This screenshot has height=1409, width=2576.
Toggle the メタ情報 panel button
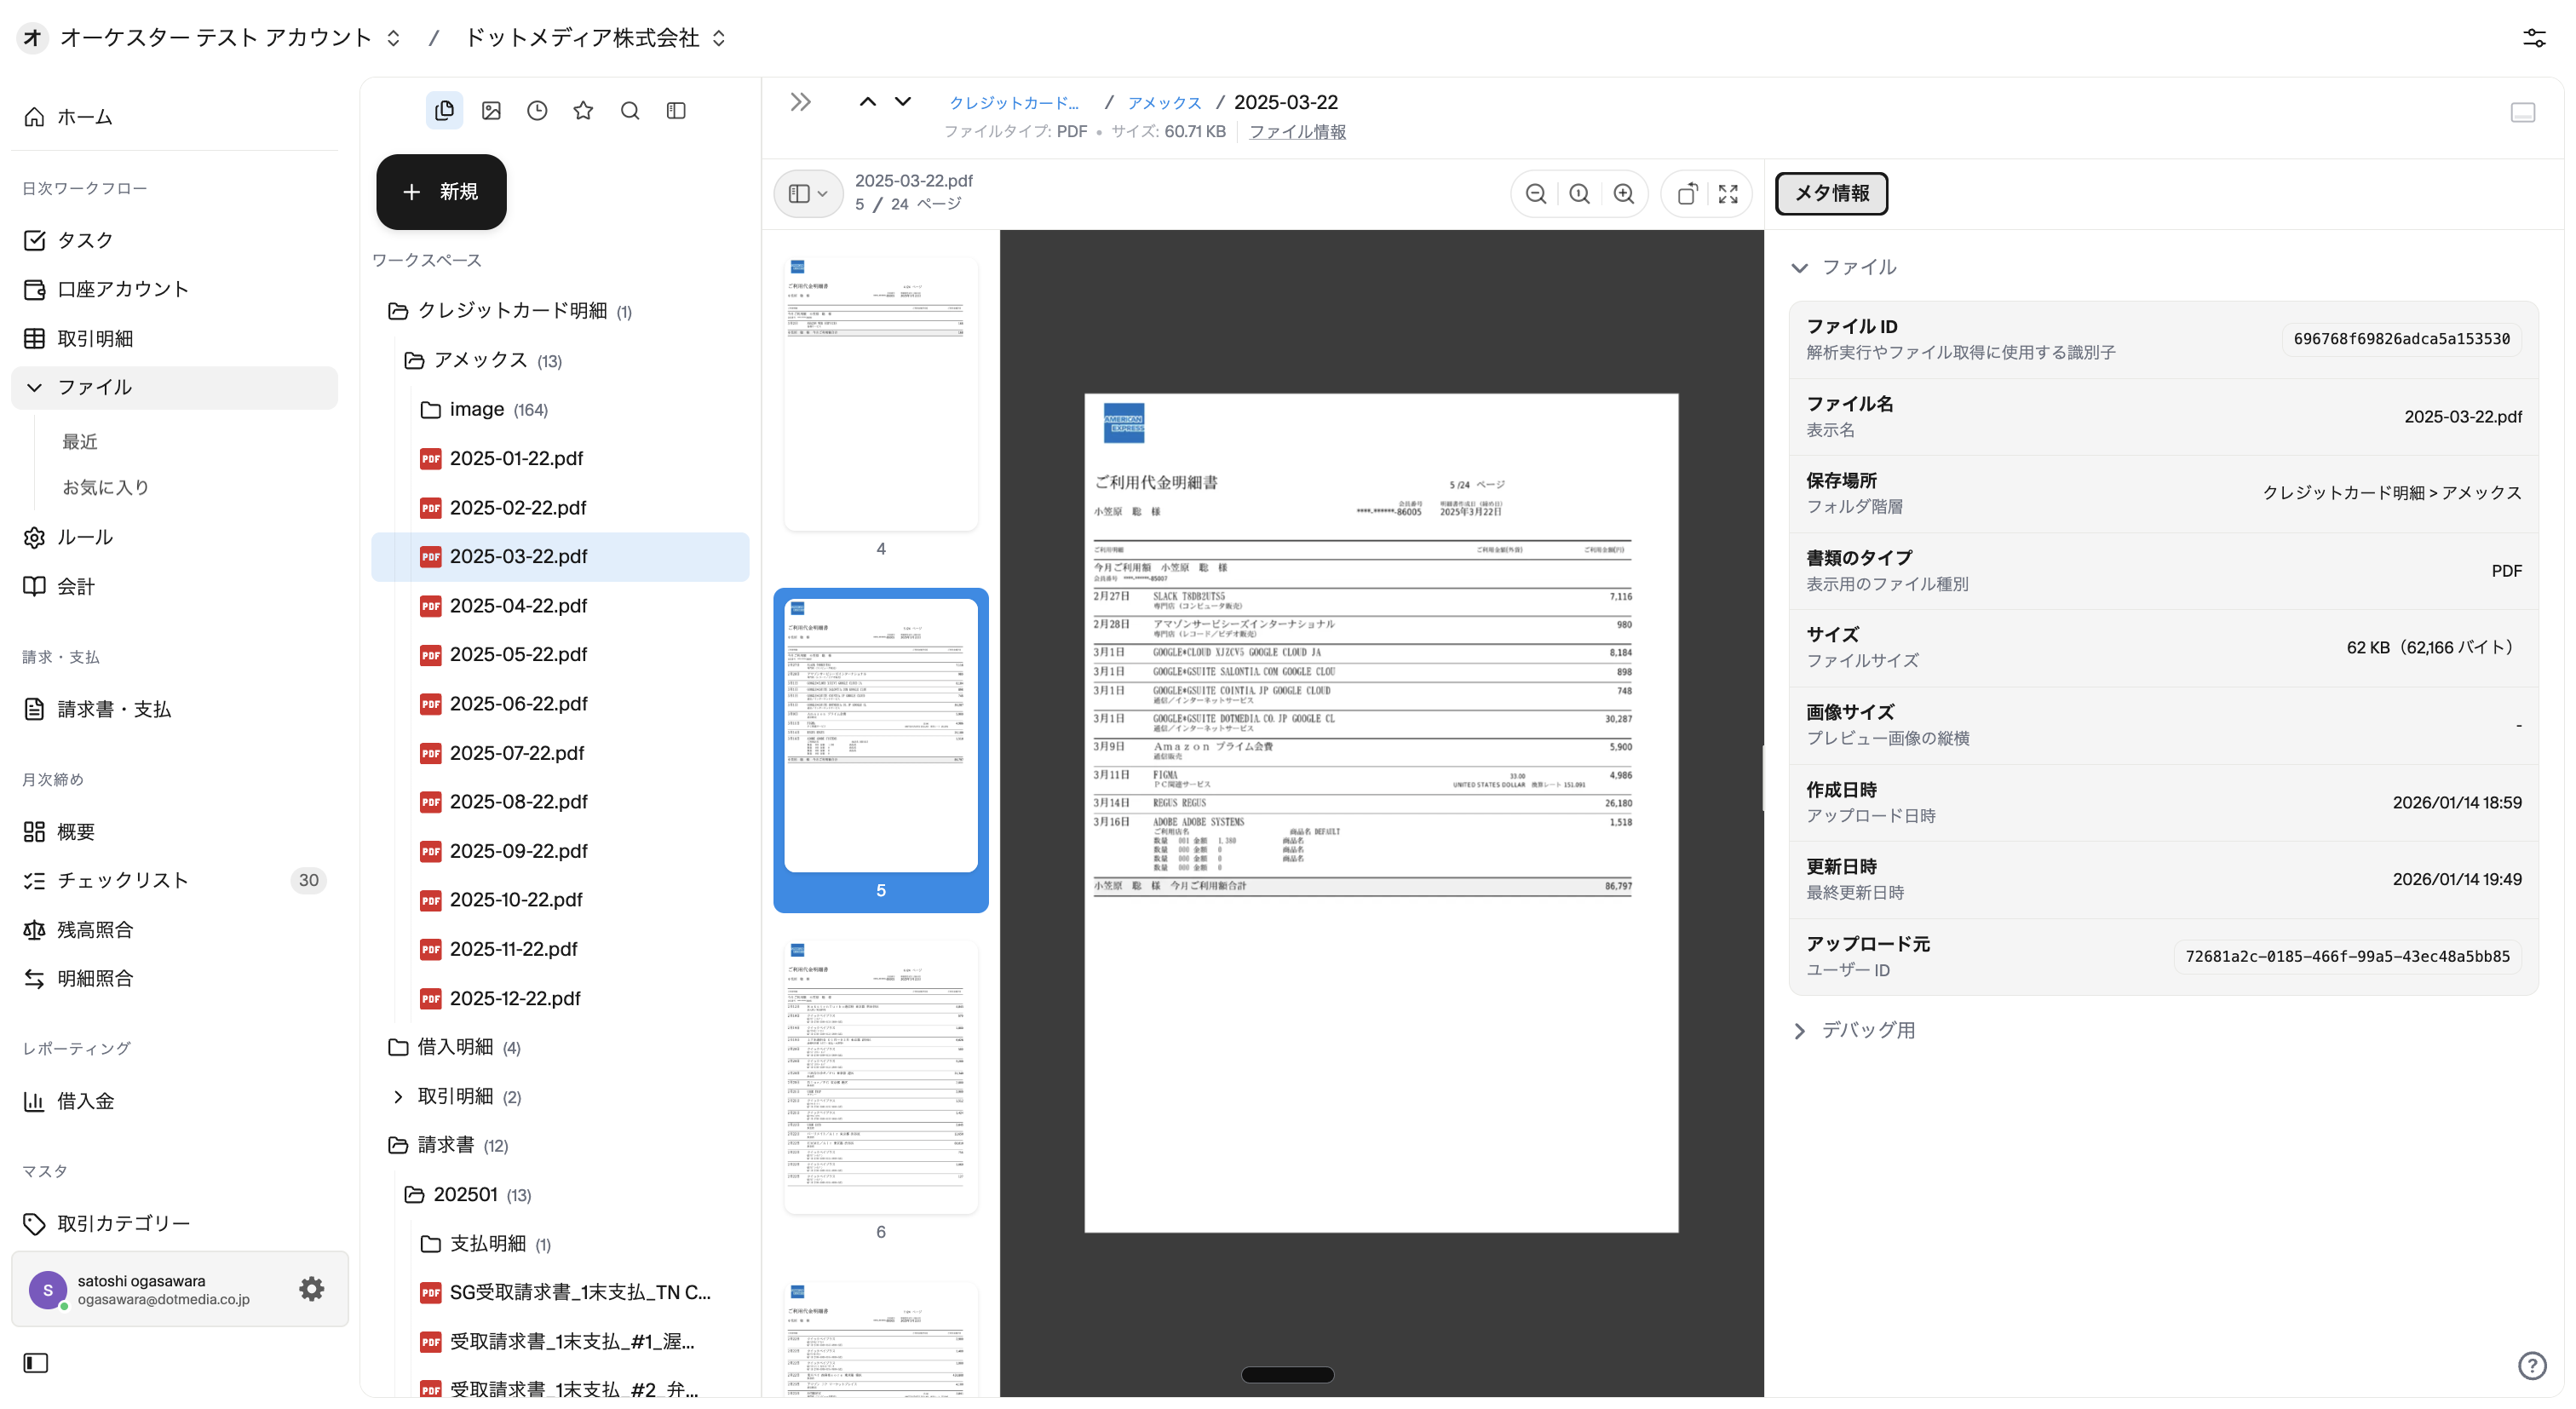(x=1831, y=193)
